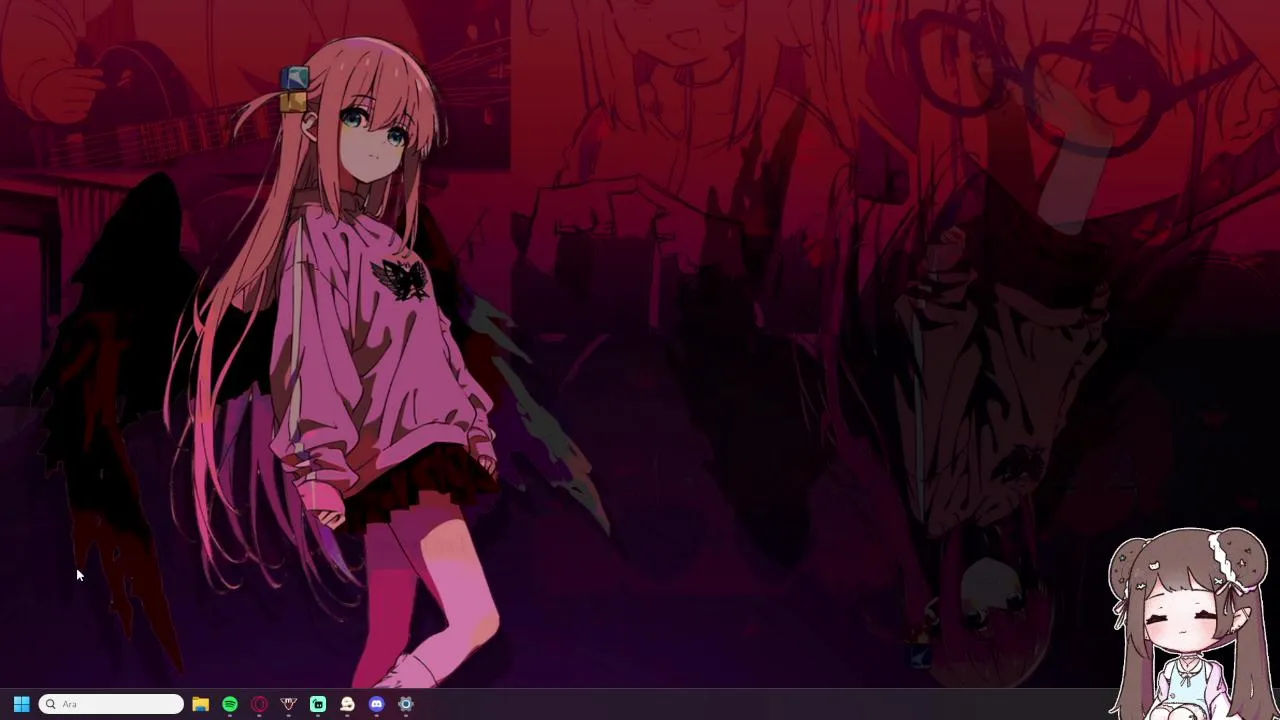The width and height of the screenshot is (1280, 720).
Task: Open Spotify from the taskbar
Action: click(230, 704)
